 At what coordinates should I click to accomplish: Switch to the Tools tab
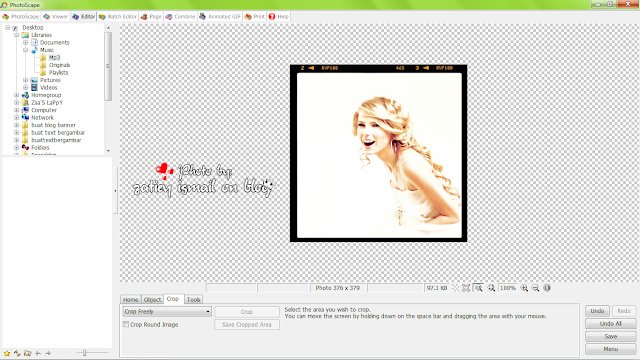coord(193,300)
